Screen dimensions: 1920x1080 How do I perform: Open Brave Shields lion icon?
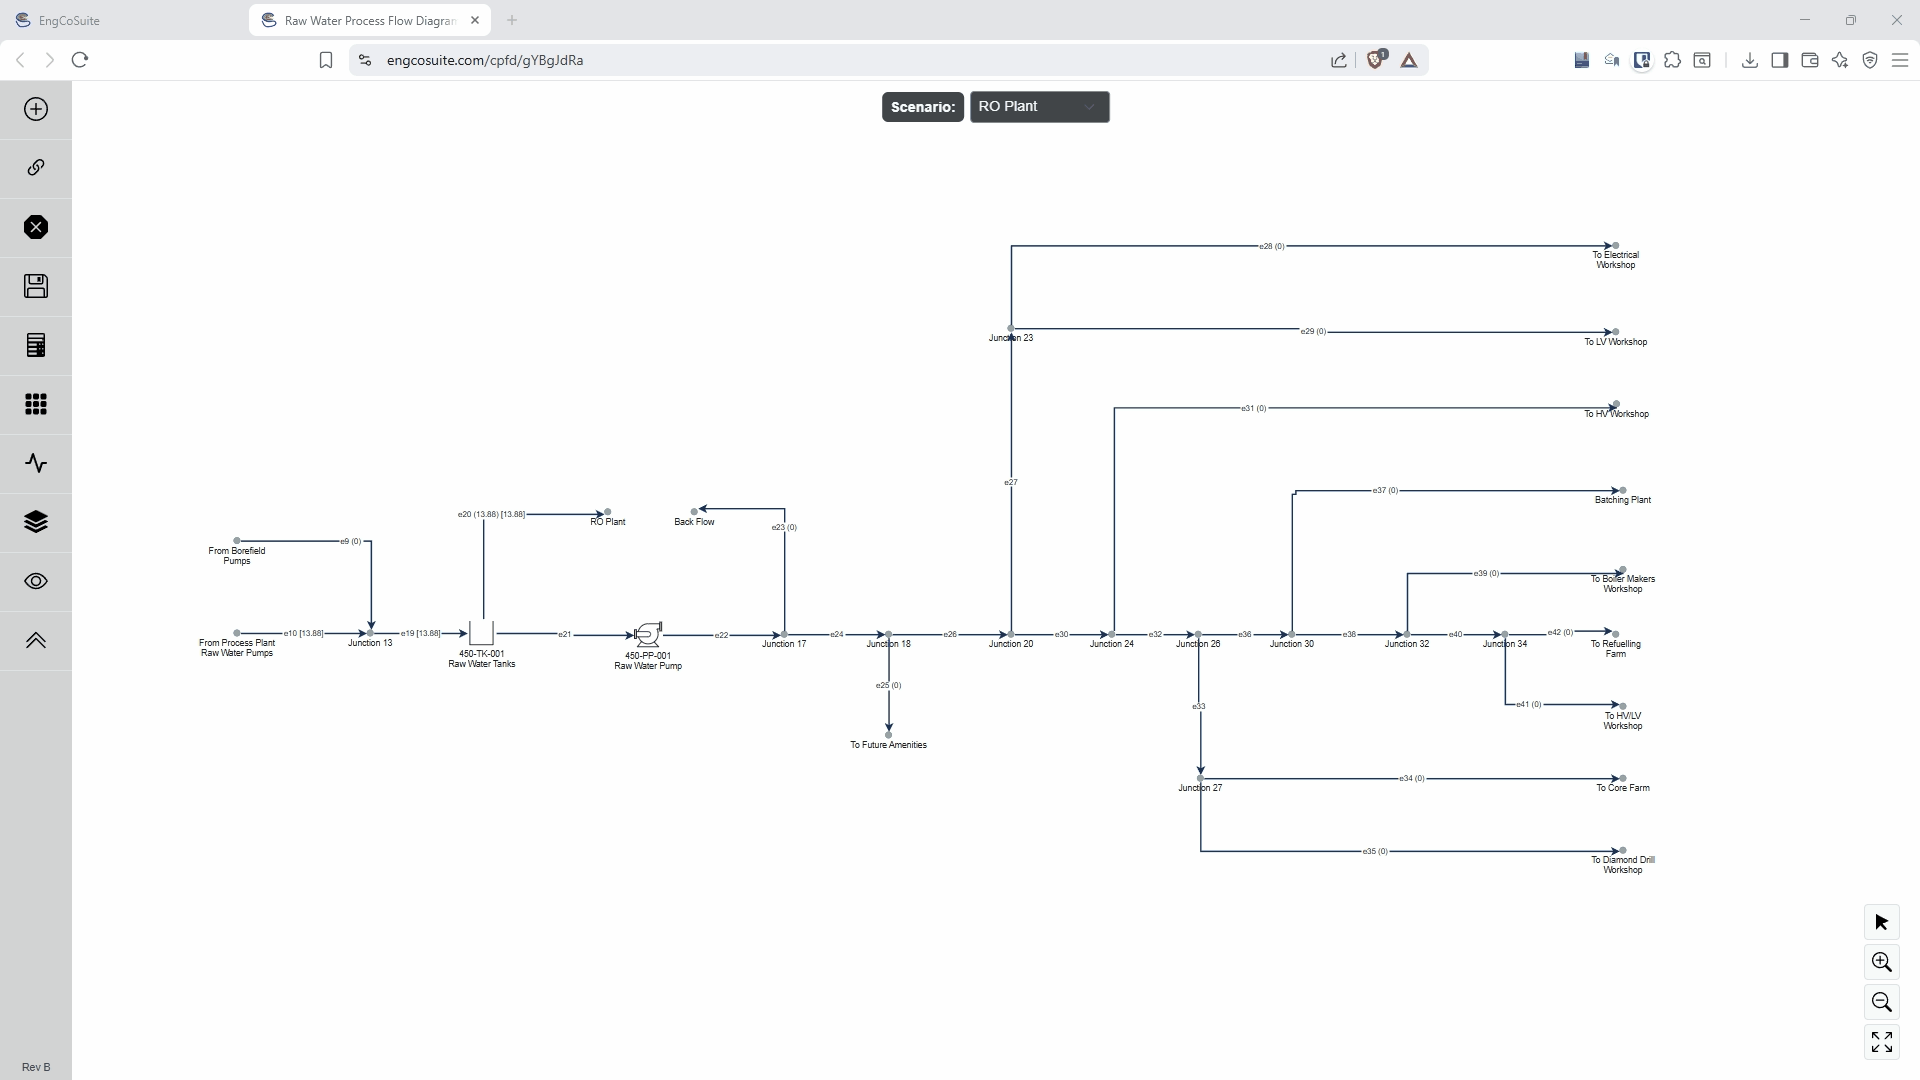1376,59
